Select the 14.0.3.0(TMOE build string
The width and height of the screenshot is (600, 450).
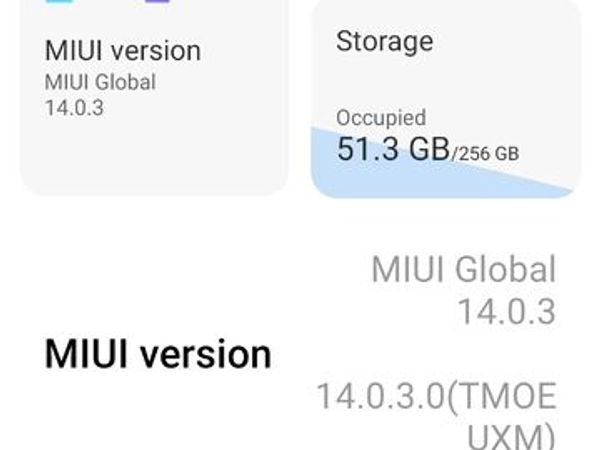[436, 396]
